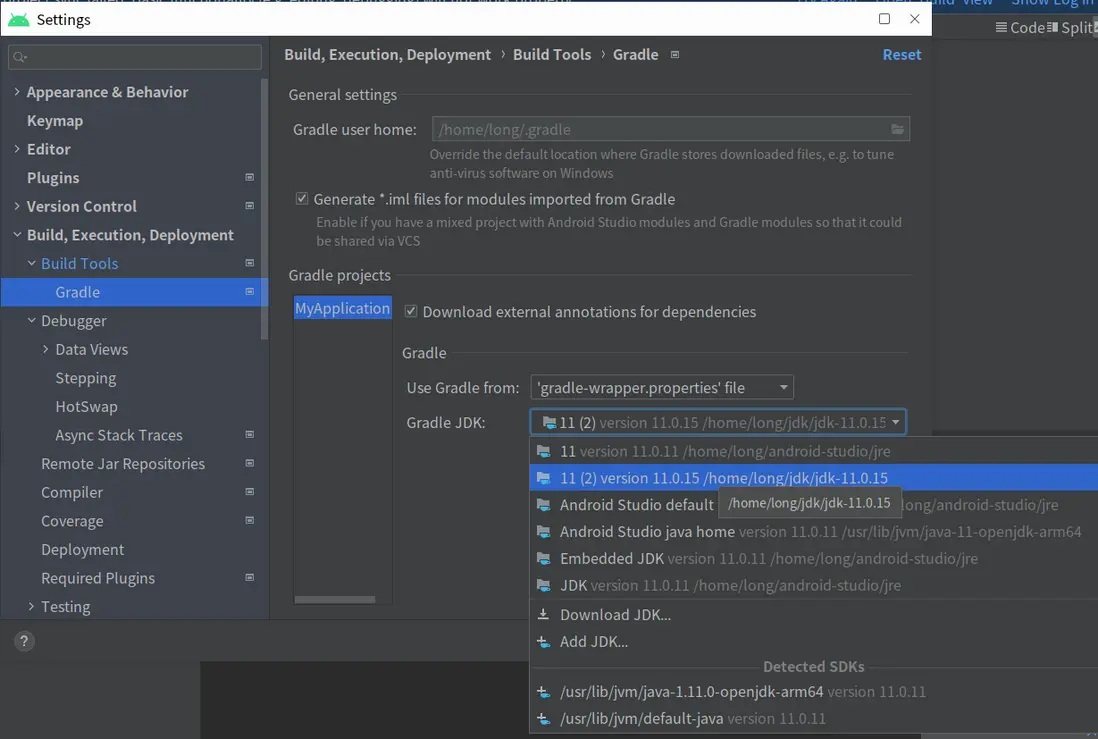Click in the settings search field
The width and height of the screenshot is (1098, 739).
(x=135, y=57)
